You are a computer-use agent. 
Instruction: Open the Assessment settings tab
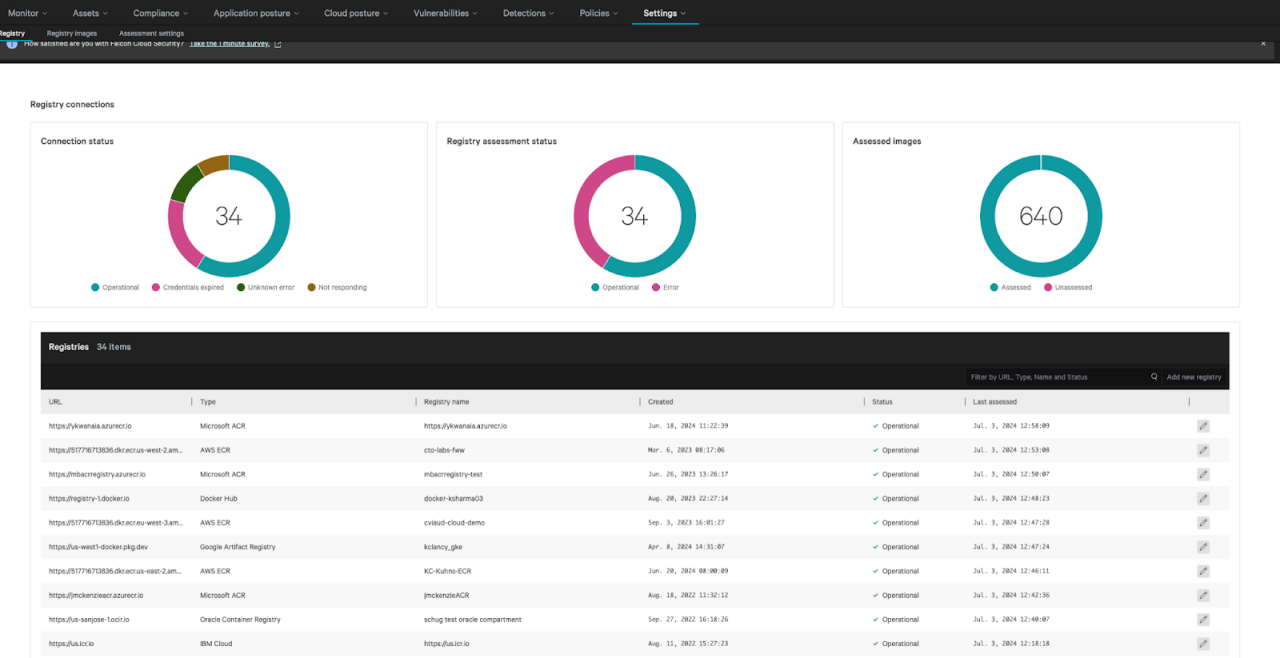pyautogui.click(x=151, y=33)
